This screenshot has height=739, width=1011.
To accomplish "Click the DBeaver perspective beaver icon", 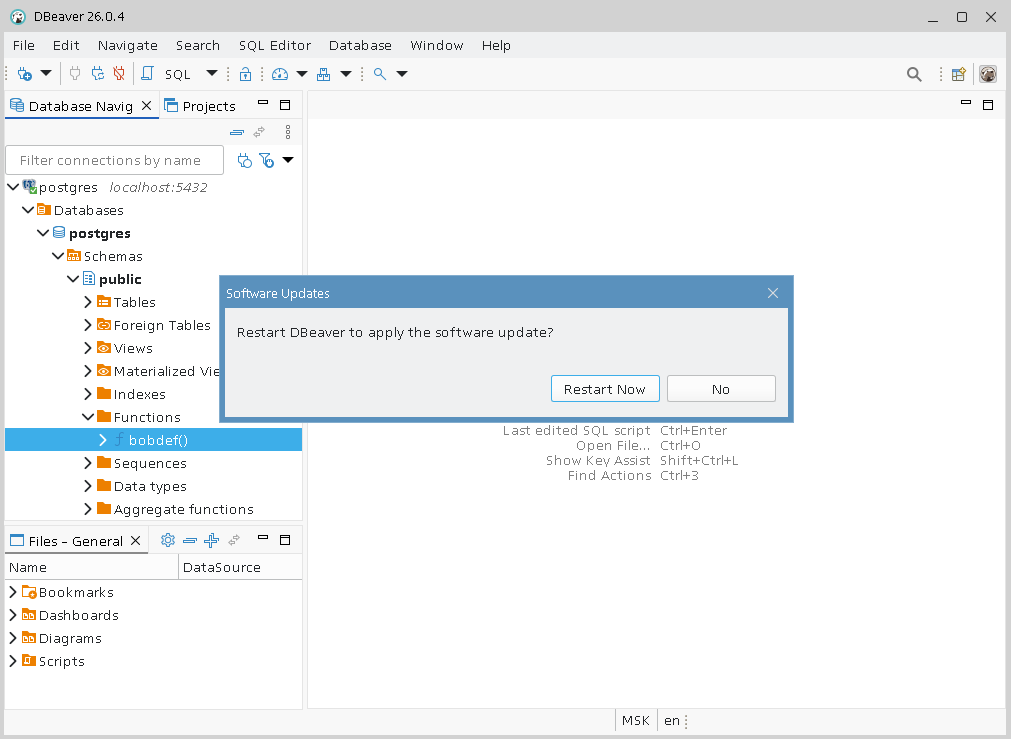I will click(988, 74).
